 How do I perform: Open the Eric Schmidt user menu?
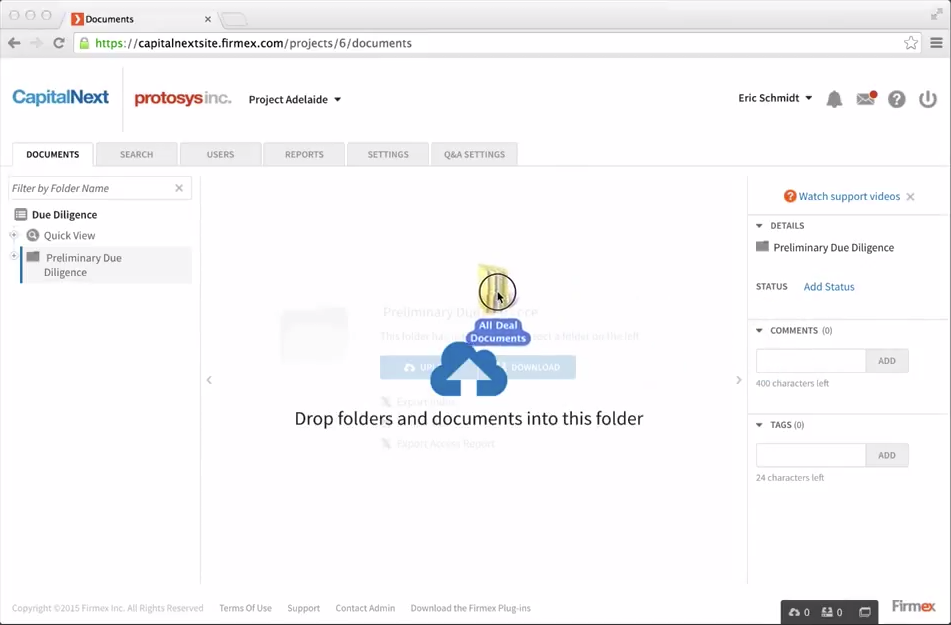coord(775,98)
